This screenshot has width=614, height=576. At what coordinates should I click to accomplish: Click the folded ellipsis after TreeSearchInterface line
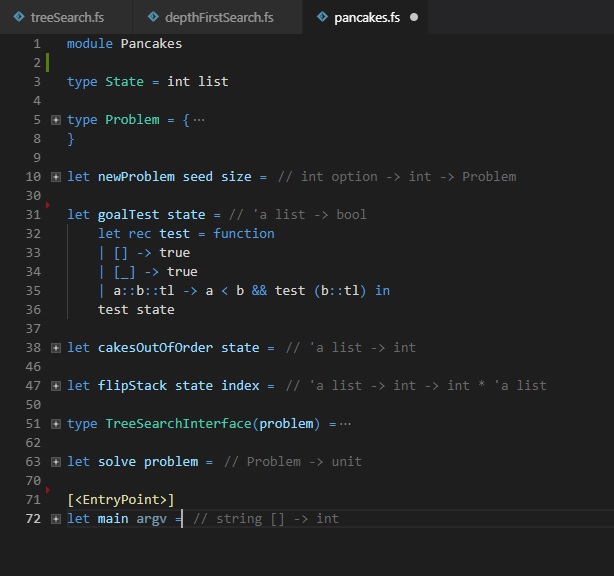(345, 424)
